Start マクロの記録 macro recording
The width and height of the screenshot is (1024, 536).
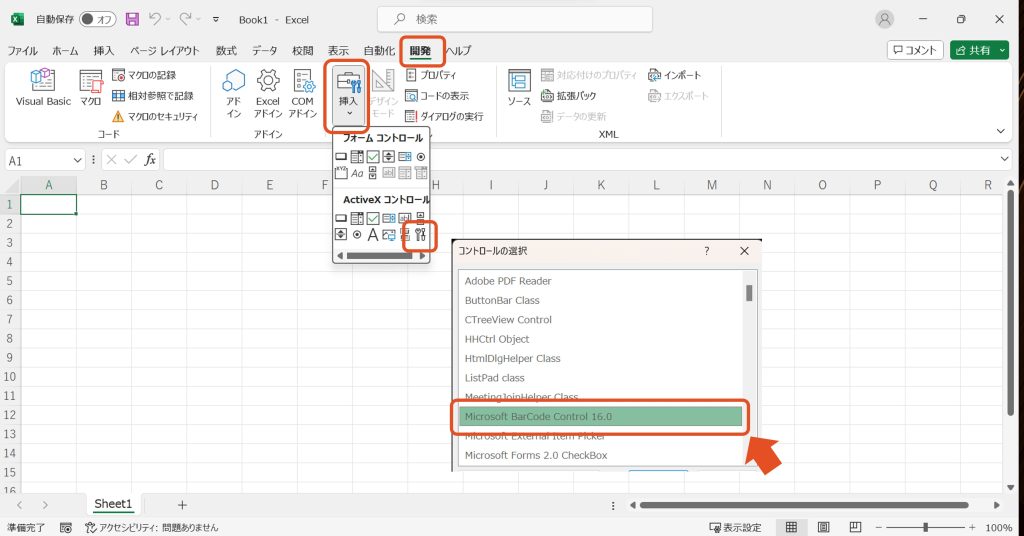pyautogui.click(x=144, y=75)
